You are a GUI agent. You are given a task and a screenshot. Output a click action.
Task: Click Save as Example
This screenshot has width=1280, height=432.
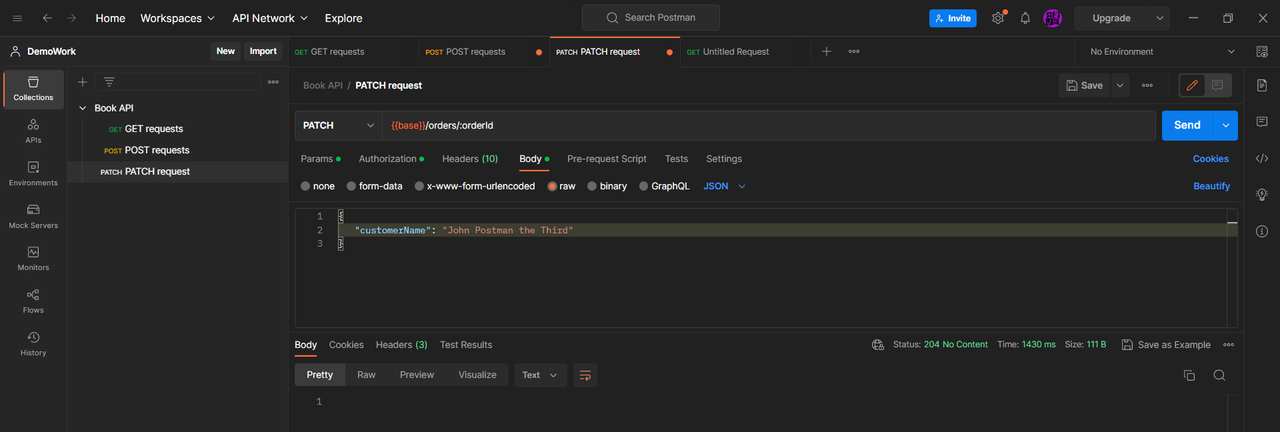click(1166, 345)
